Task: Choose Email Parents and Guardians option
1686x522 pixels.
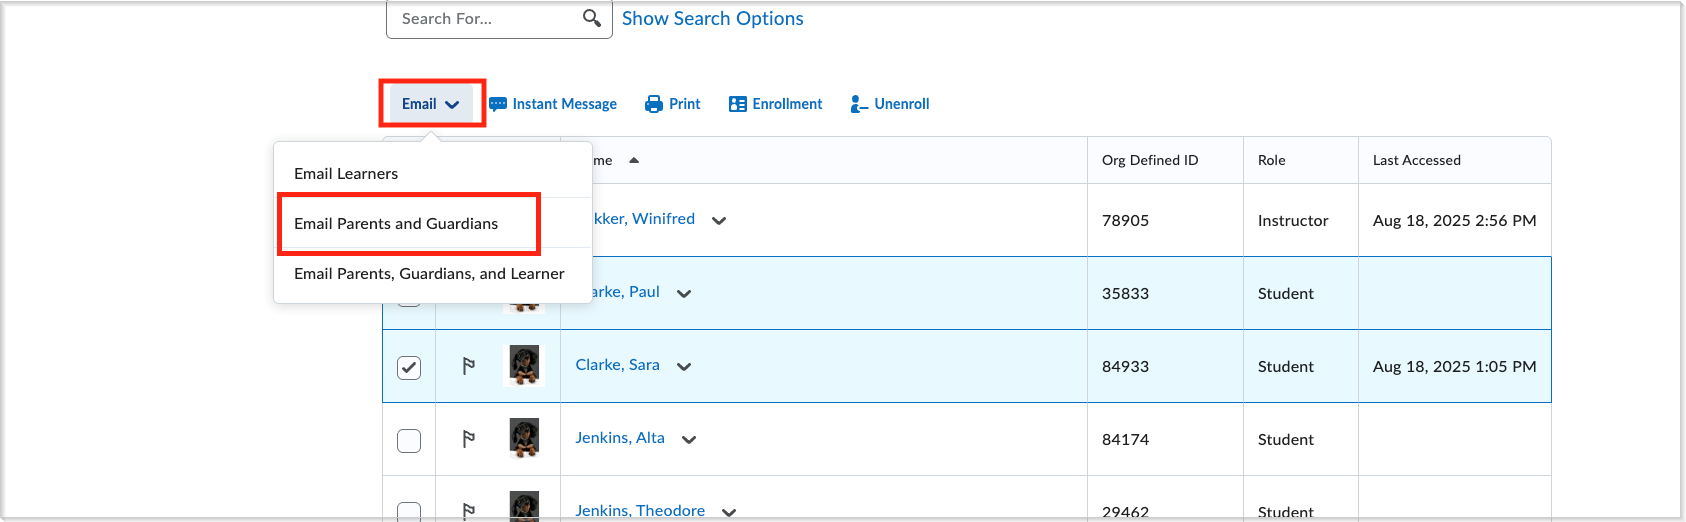Action: tap(396, 224)
